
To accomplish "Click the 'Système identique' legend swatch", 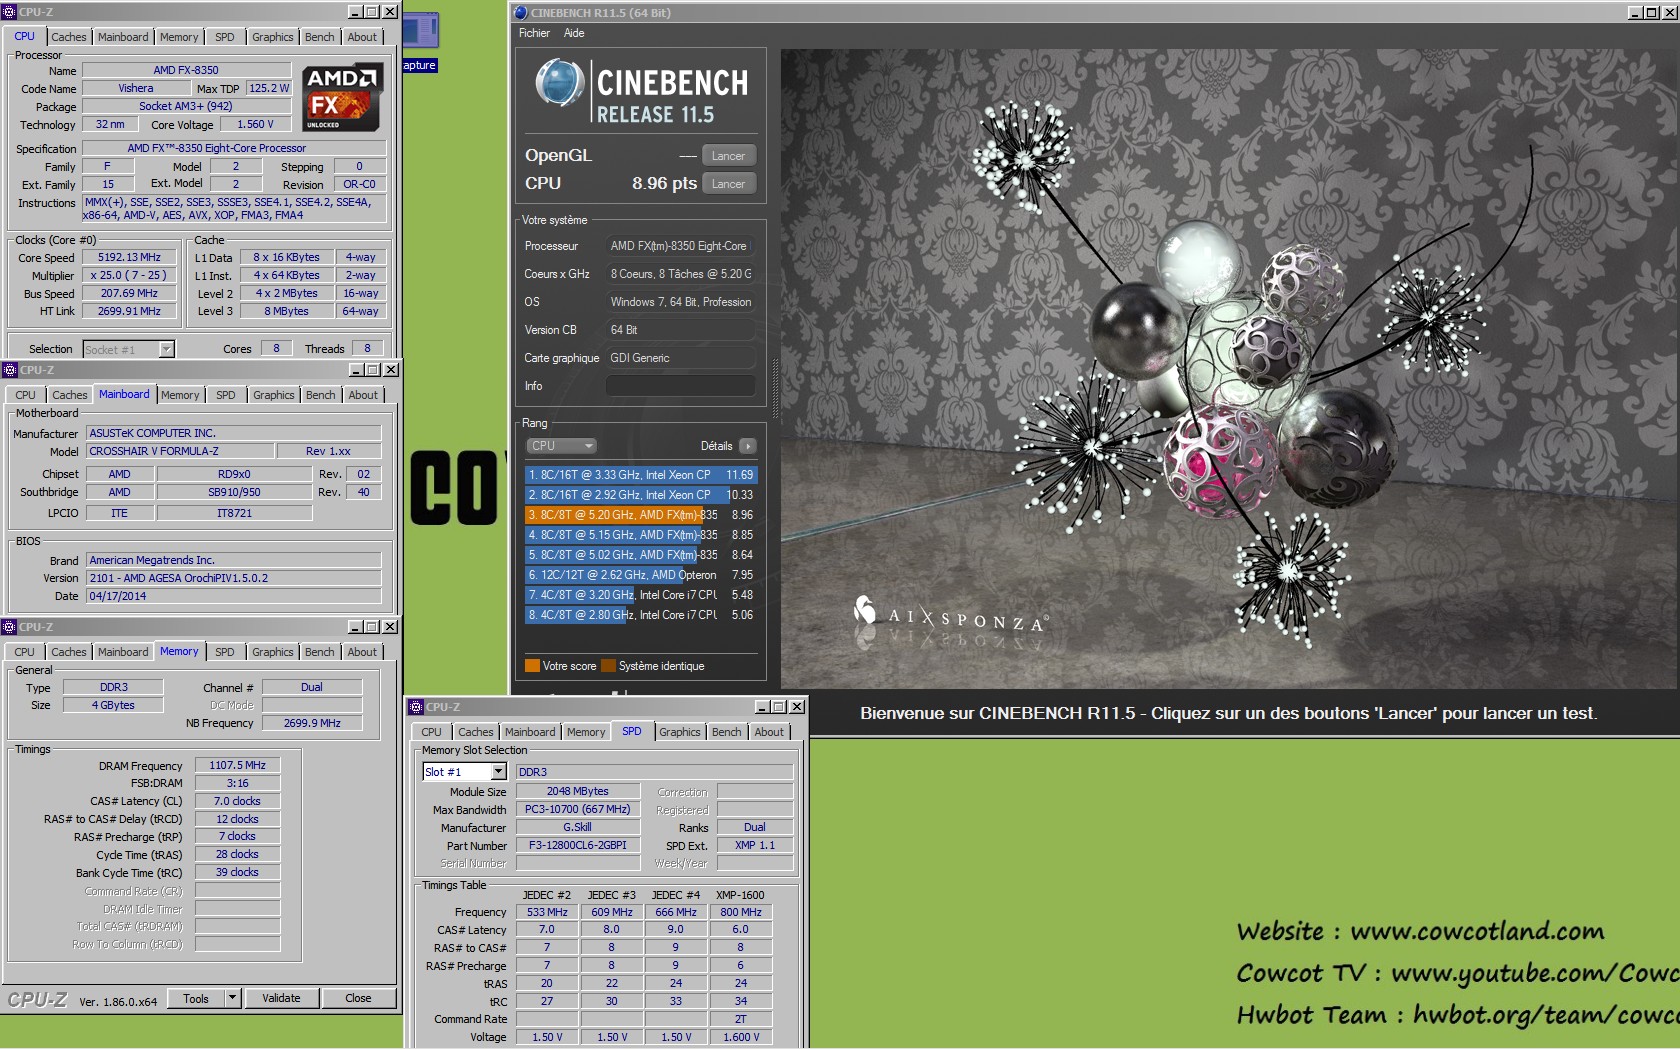I will [x=608, y=666].
